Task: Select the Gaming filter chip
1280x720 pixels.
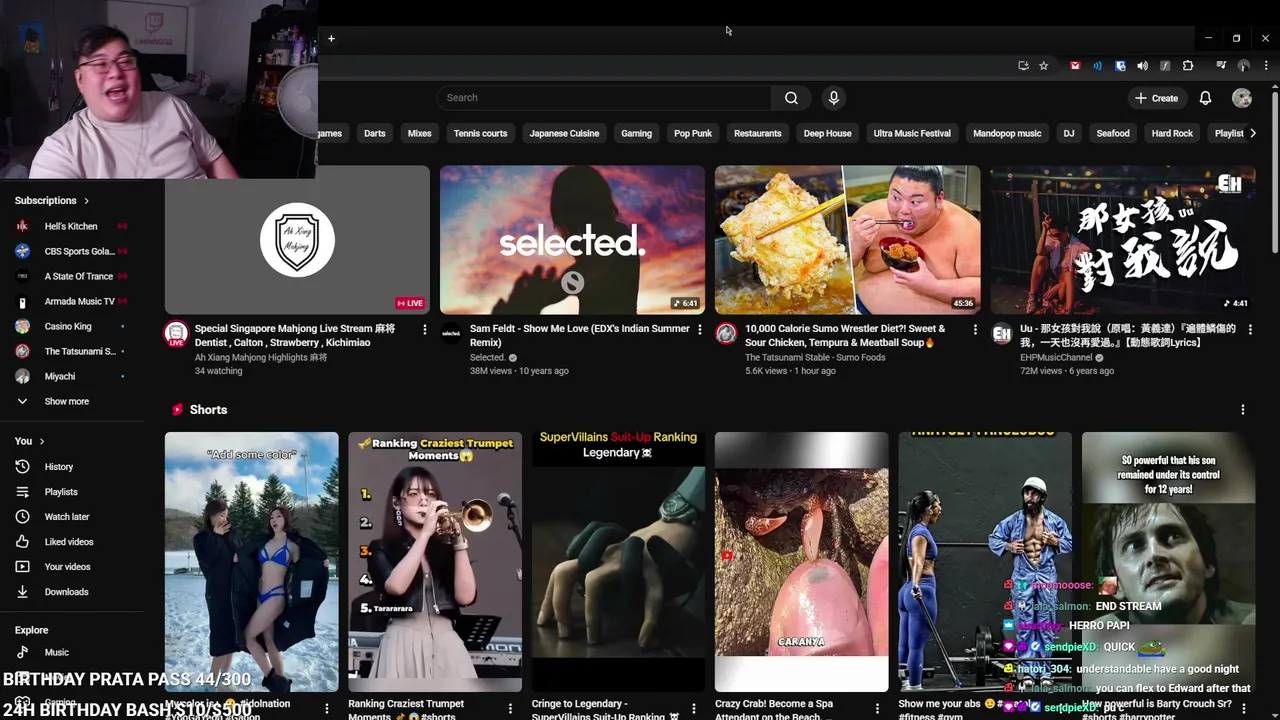Action: pyautogui.click(x=636, y=133)
